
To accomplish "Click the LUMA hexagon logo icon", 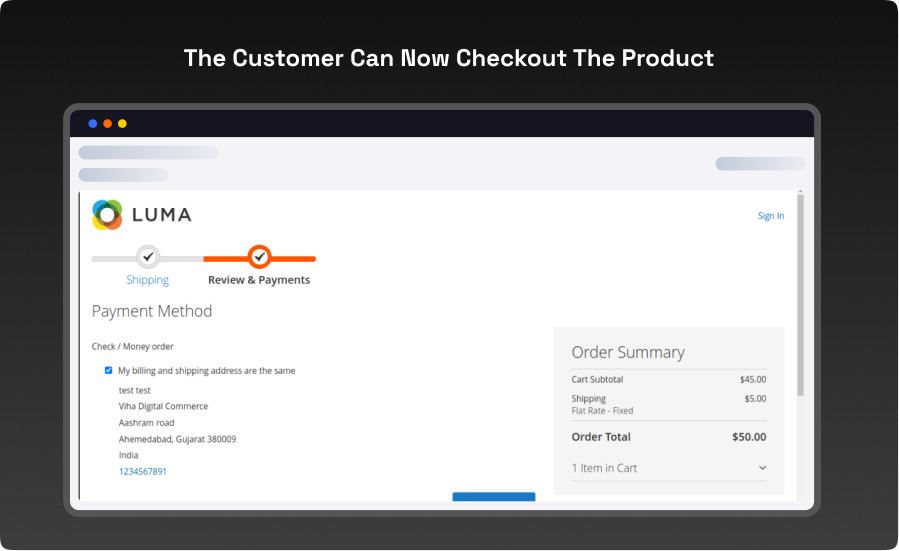I will [x=107, y=215].
